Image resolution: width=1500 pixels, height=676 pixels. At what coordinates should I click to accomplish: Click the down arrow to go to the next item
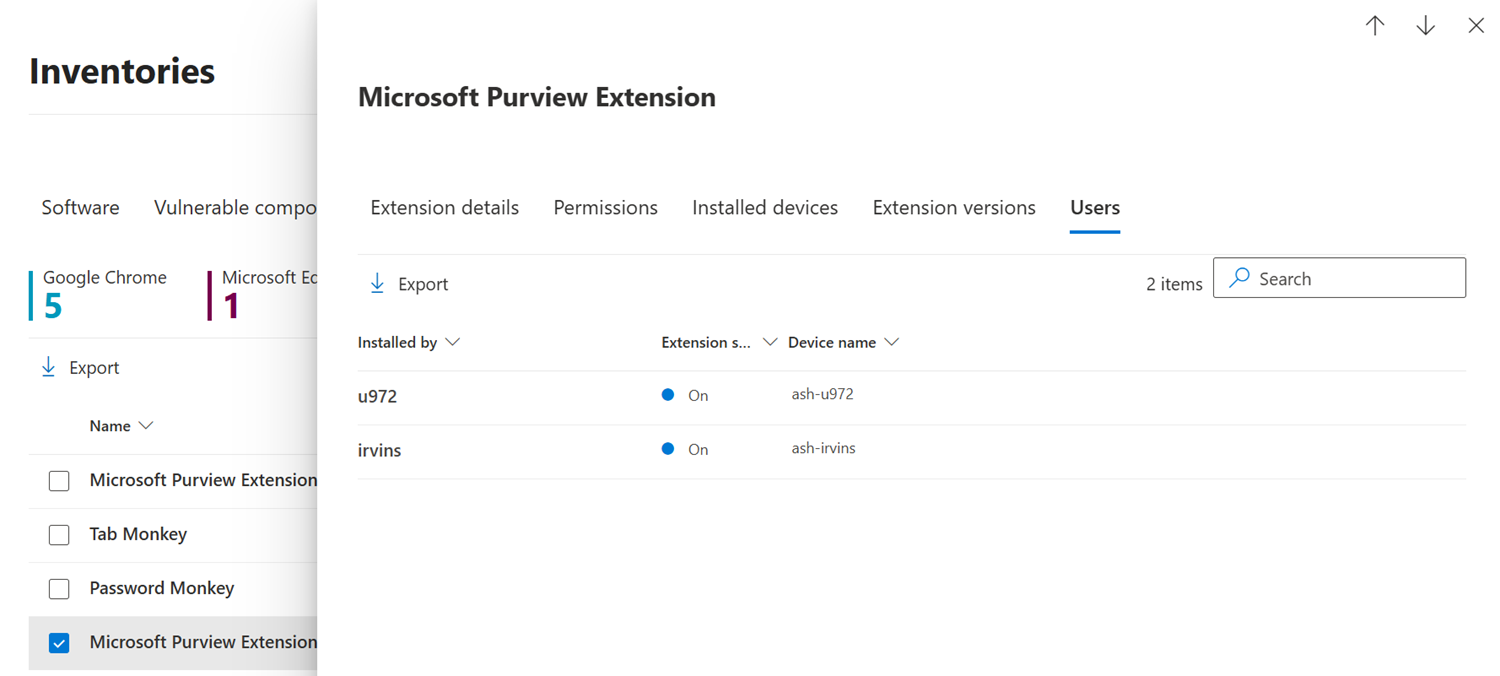pyautogui.click(x=1426, y=26)
